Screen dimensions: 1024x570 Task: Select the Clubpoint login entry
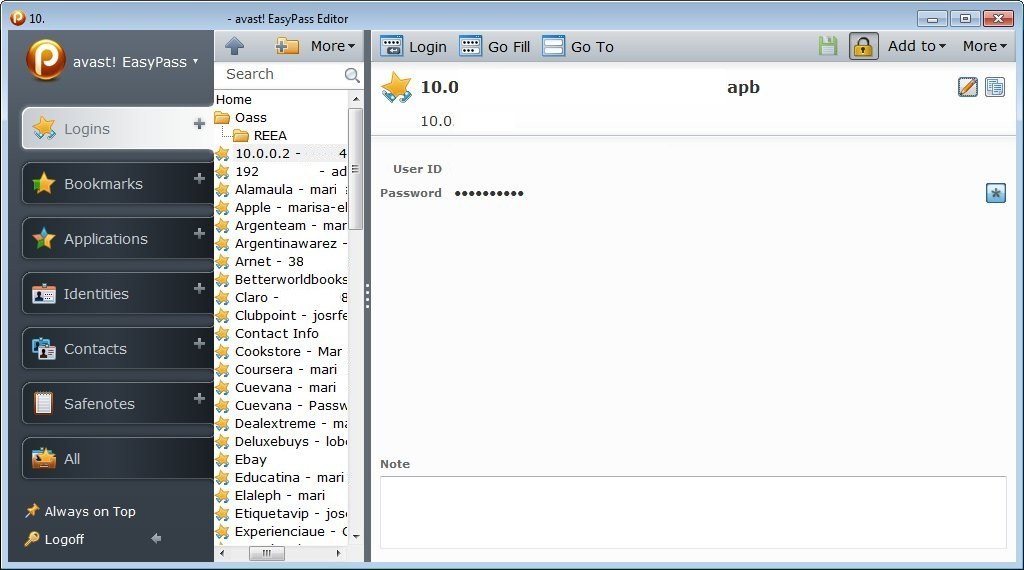[x=281, y=315]
